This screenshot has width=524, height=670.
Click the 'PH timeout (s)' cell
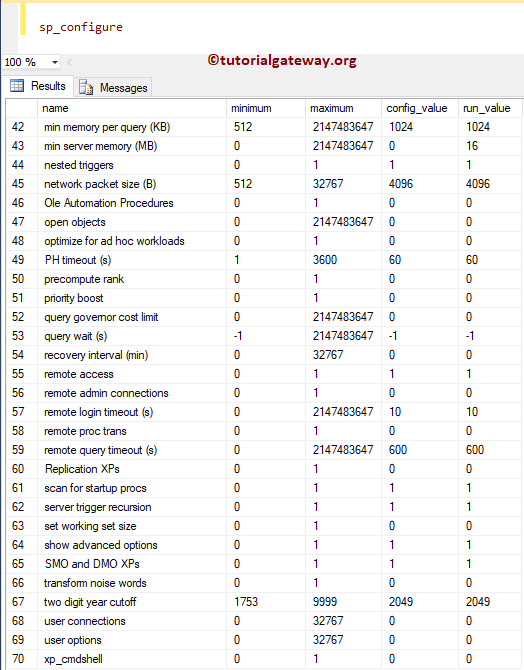(132, 260)
